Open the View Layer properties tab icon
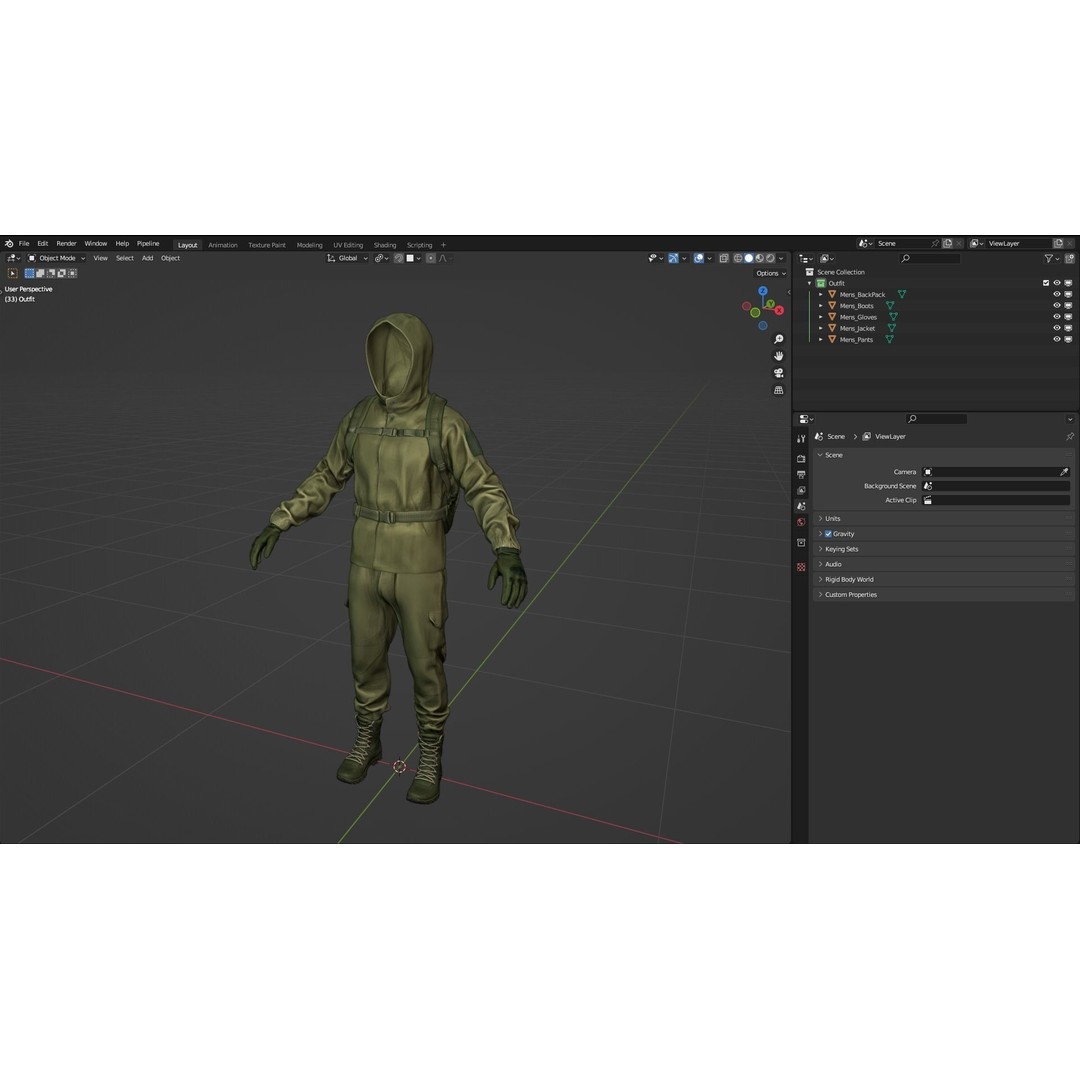Screen dimensions: 1080x1080 click(x=801, y=490)
